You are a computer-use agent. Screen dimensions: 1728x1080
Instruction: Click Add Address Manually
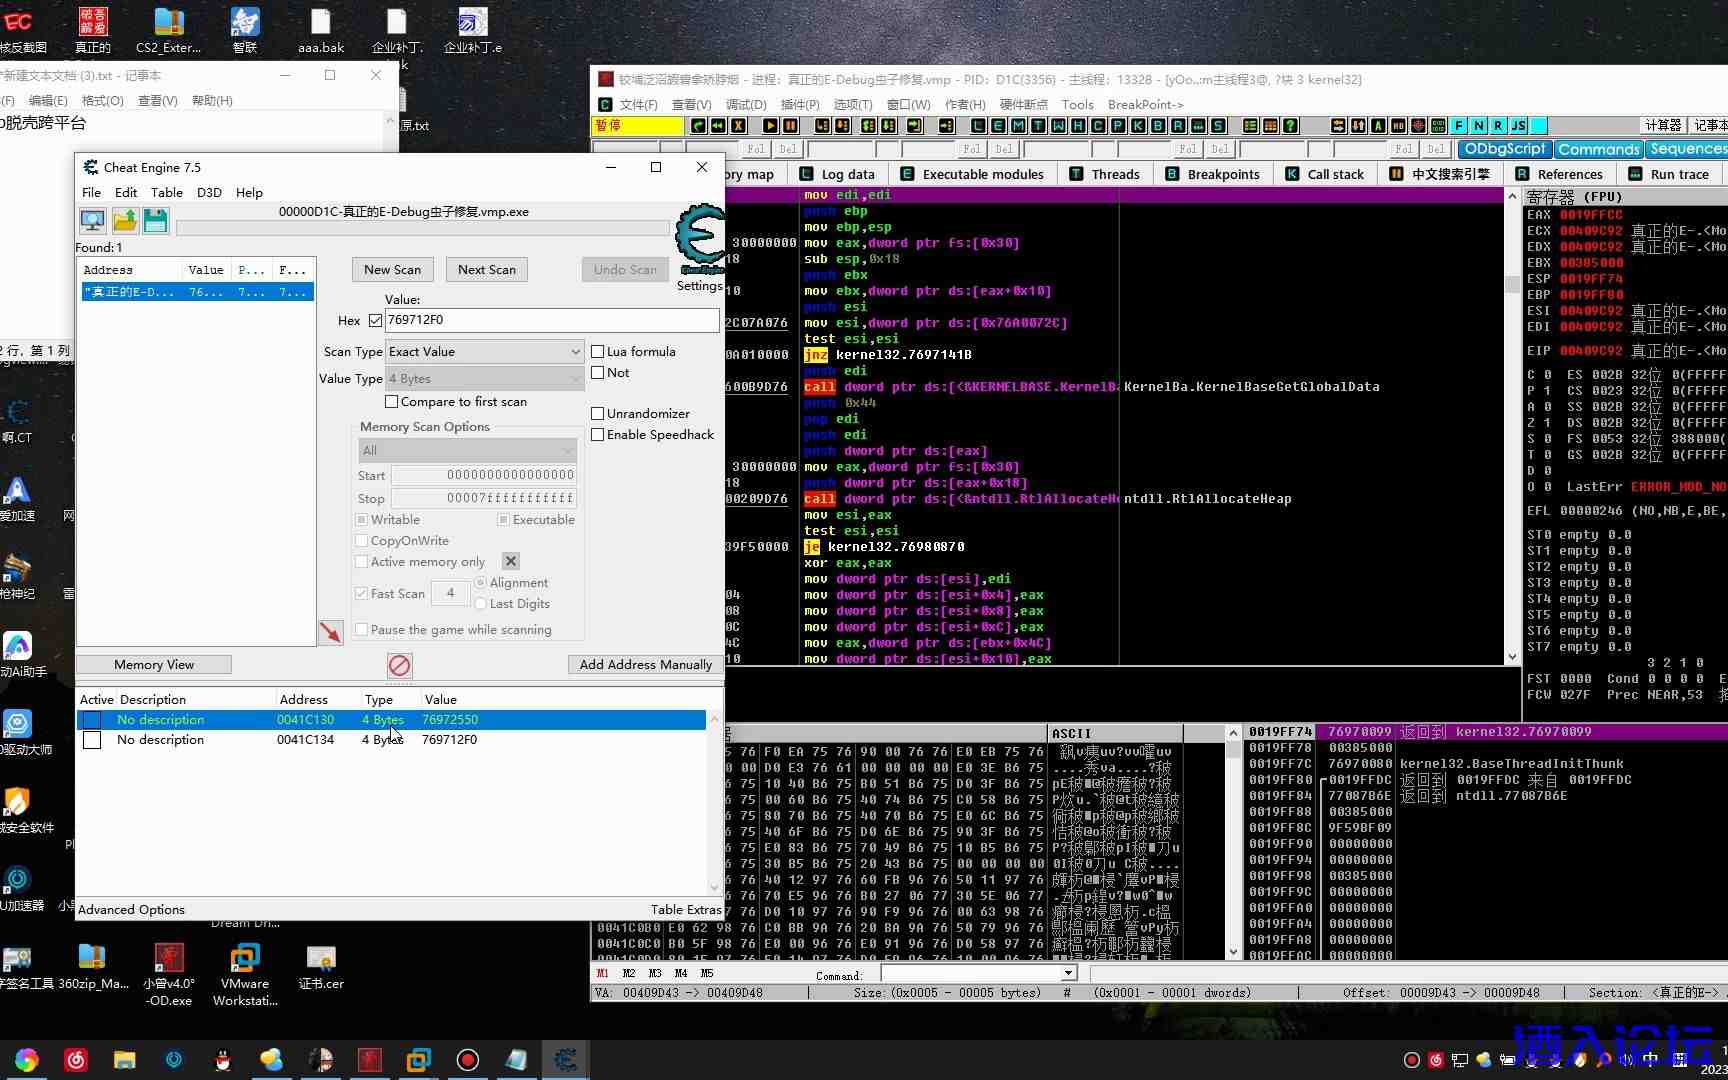pos(645,665)
